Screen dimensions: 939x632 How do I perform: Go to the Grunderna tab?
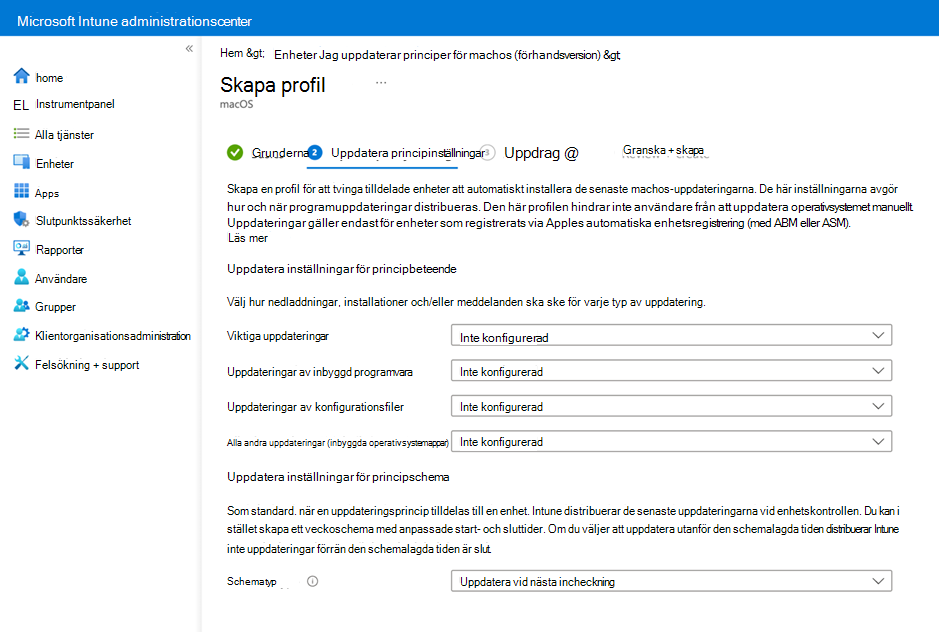(x=280, y=153)
